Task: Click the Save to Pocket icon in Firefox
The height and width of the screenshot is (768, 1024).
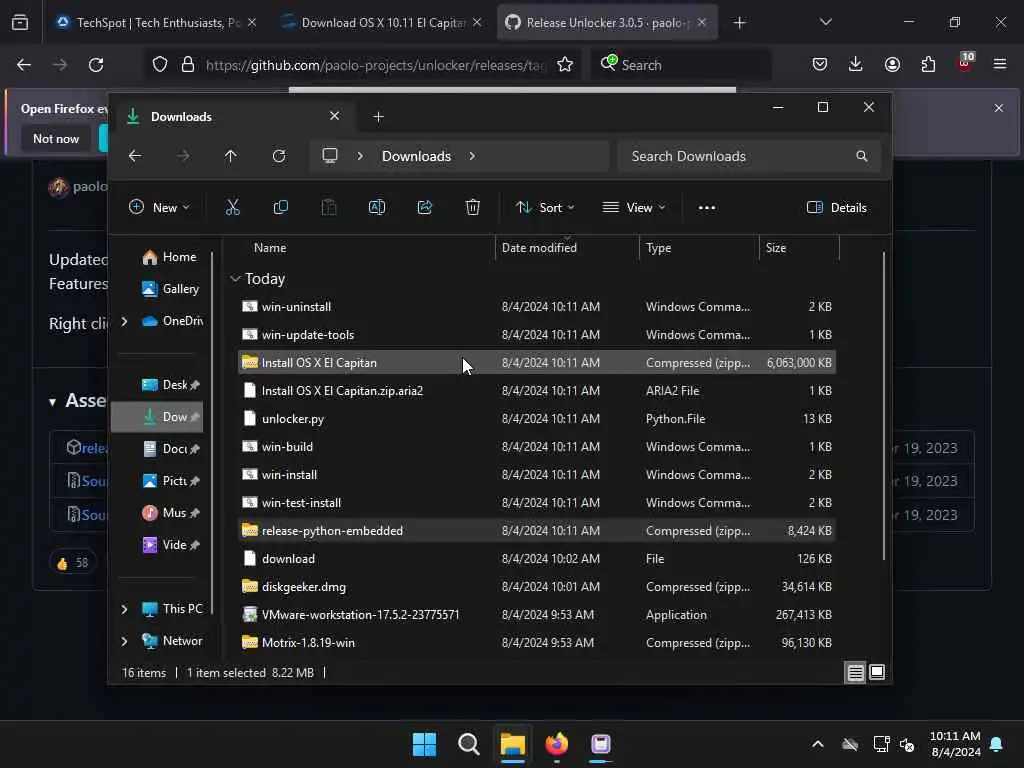Action: pos(820,64)
